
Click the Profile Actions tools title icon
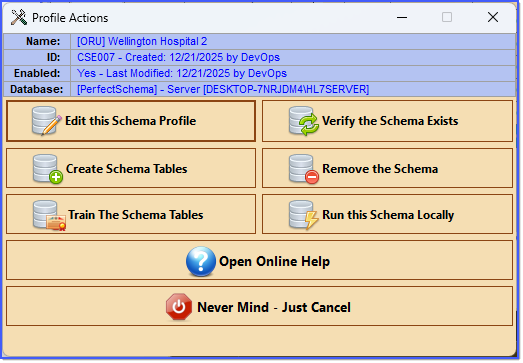(x=19, y=17)
